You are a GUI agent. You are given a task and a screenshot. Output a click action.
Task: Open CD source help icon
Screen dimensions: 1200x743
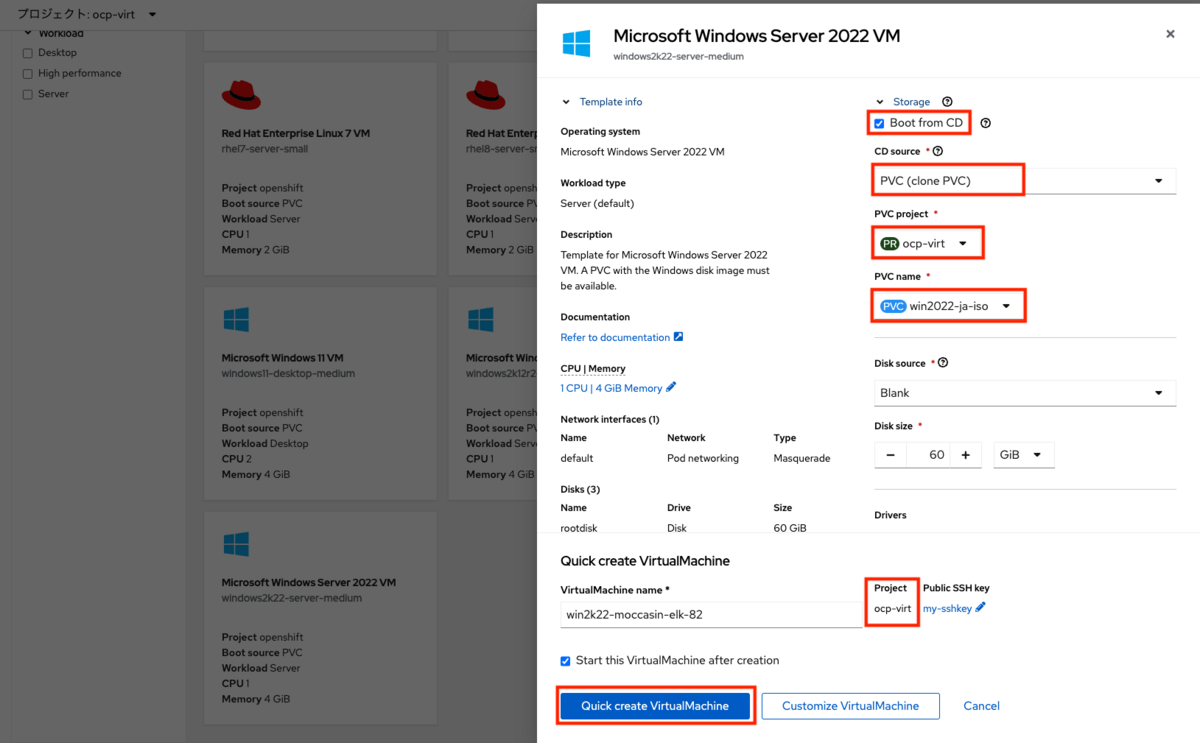tap(938, 151)
